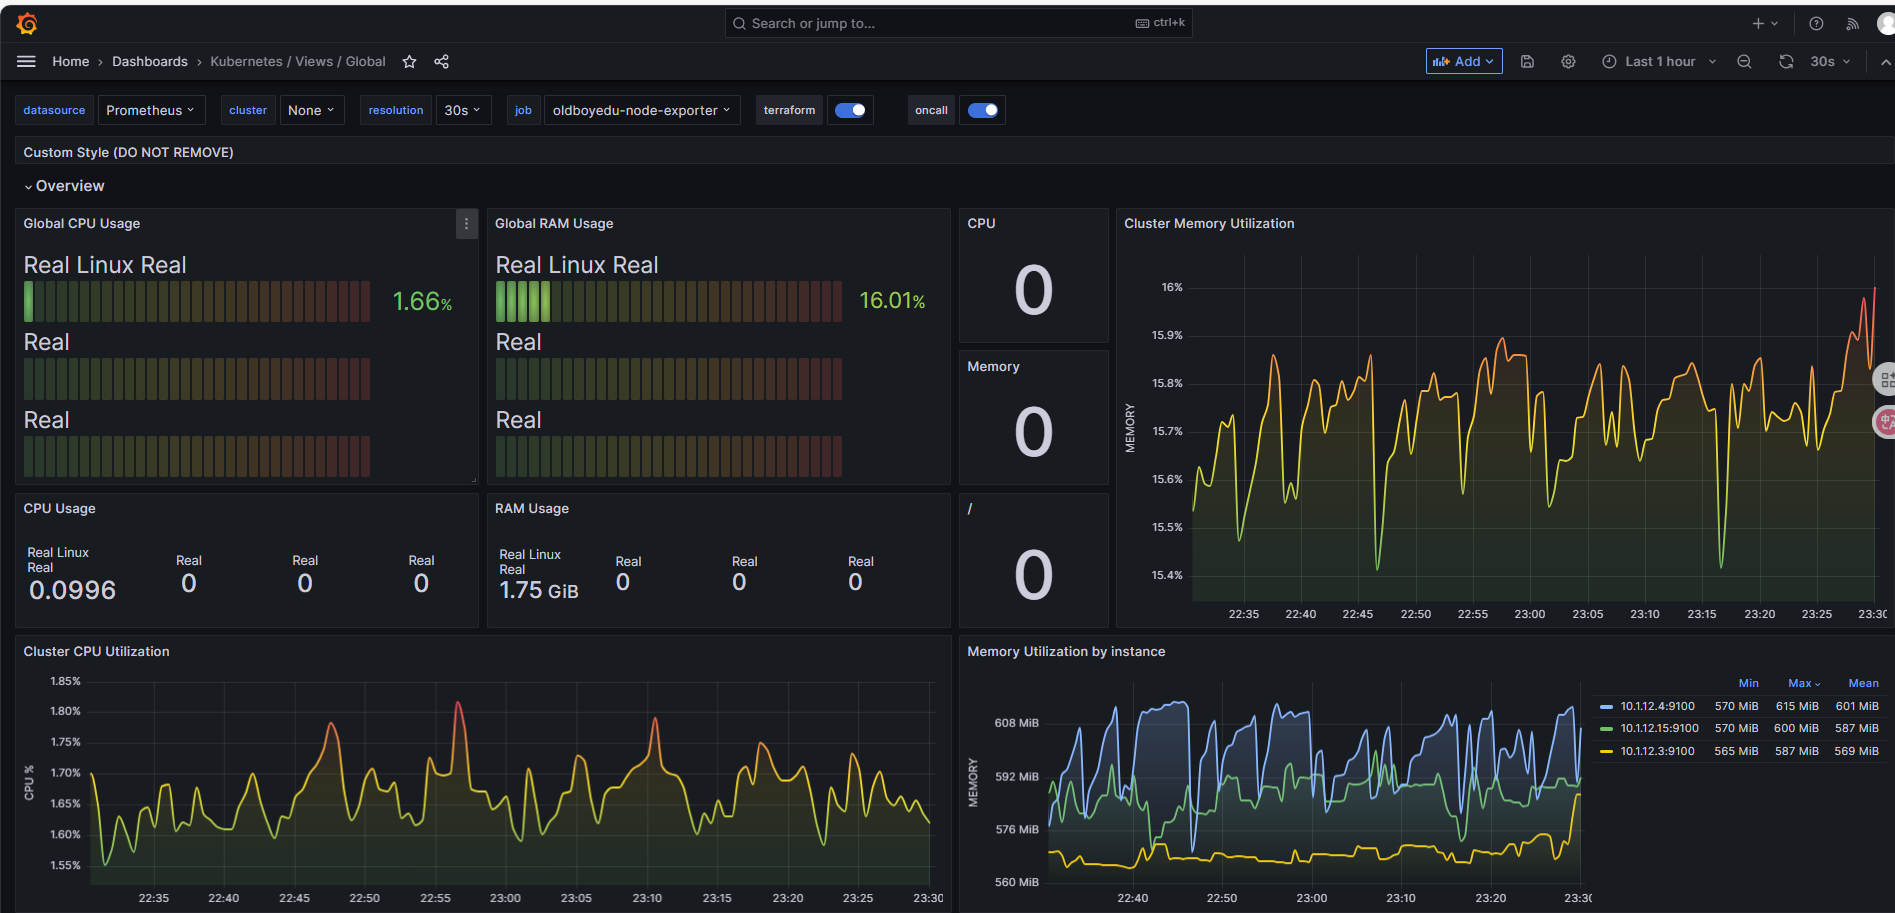Open the help question mark icon
The width and height of the screenshot is (1895, 913).
tap(1816, 24)
